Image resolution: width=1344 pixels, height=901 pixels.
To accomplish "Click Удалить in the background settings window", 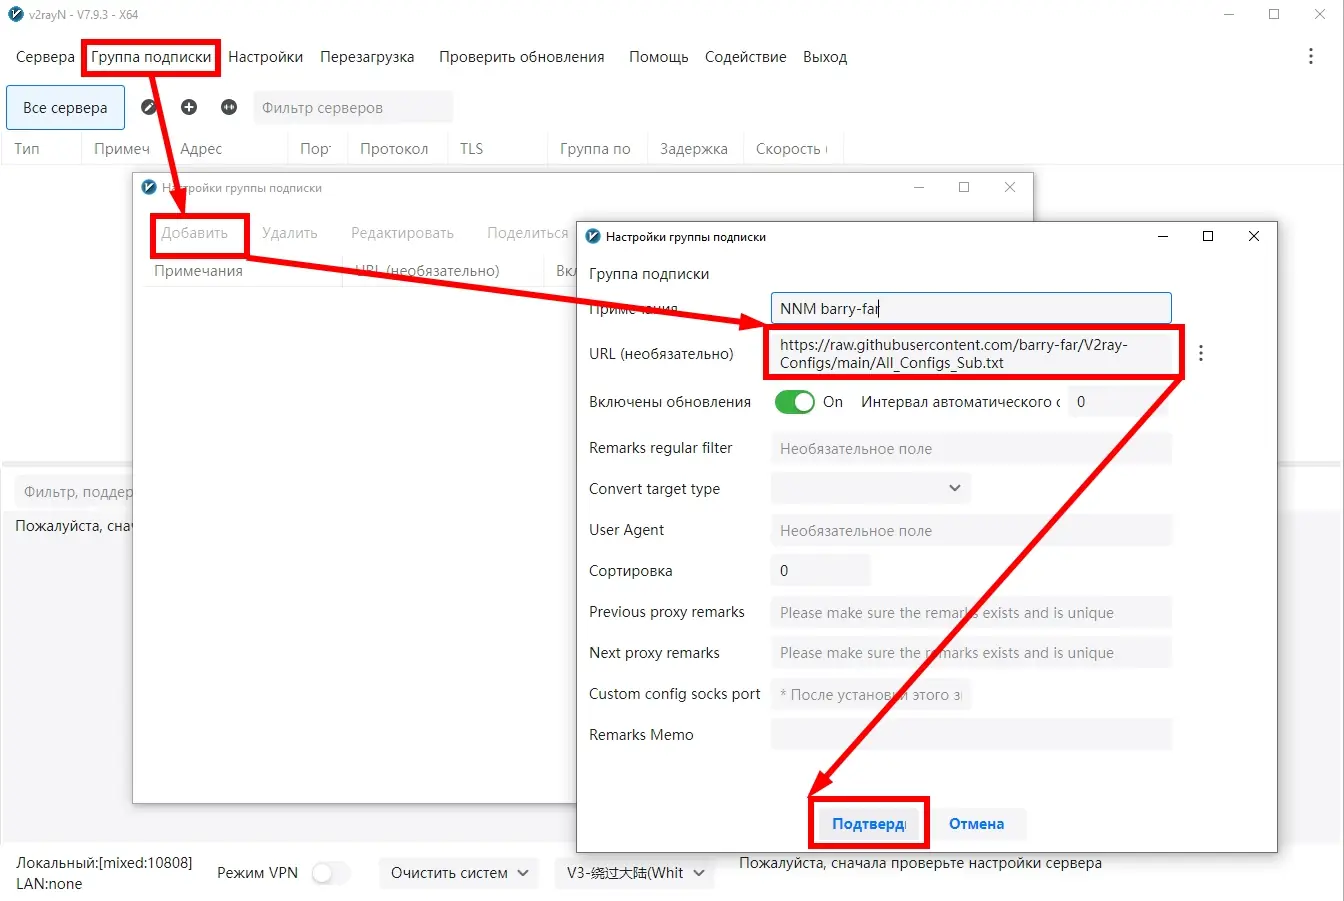I will [x=290, y=233].
